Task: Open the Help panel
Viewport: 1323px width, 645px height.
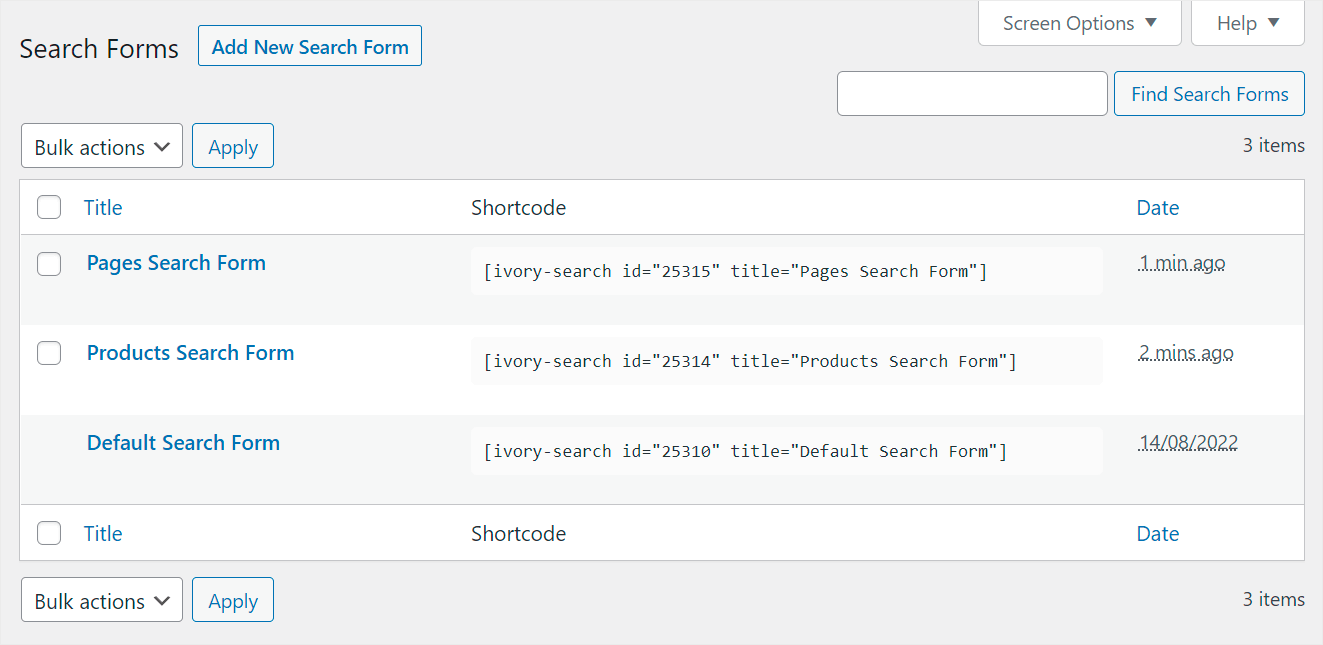Action: click(1247, 22)
